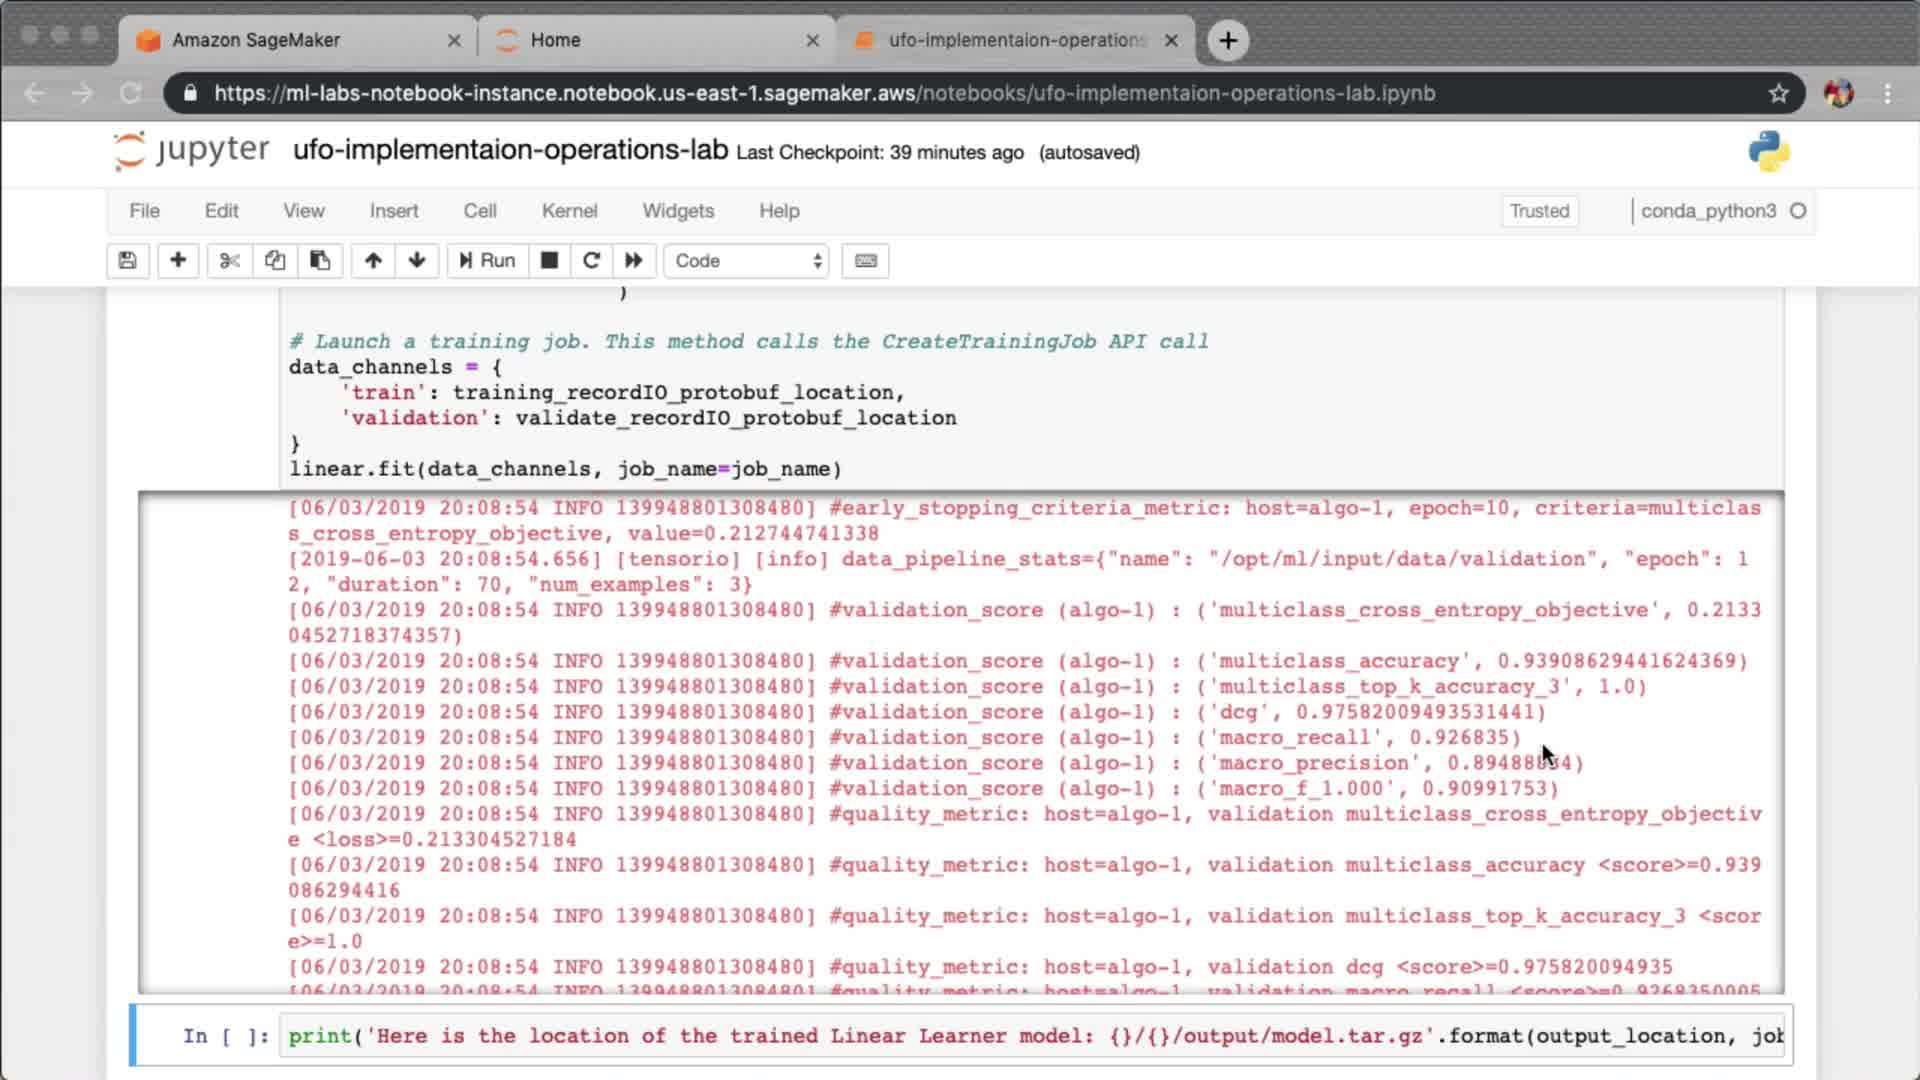This screenshot has height=1080, width=1920.
Task: Restart the kernel icon
Action: pos(591,261)
